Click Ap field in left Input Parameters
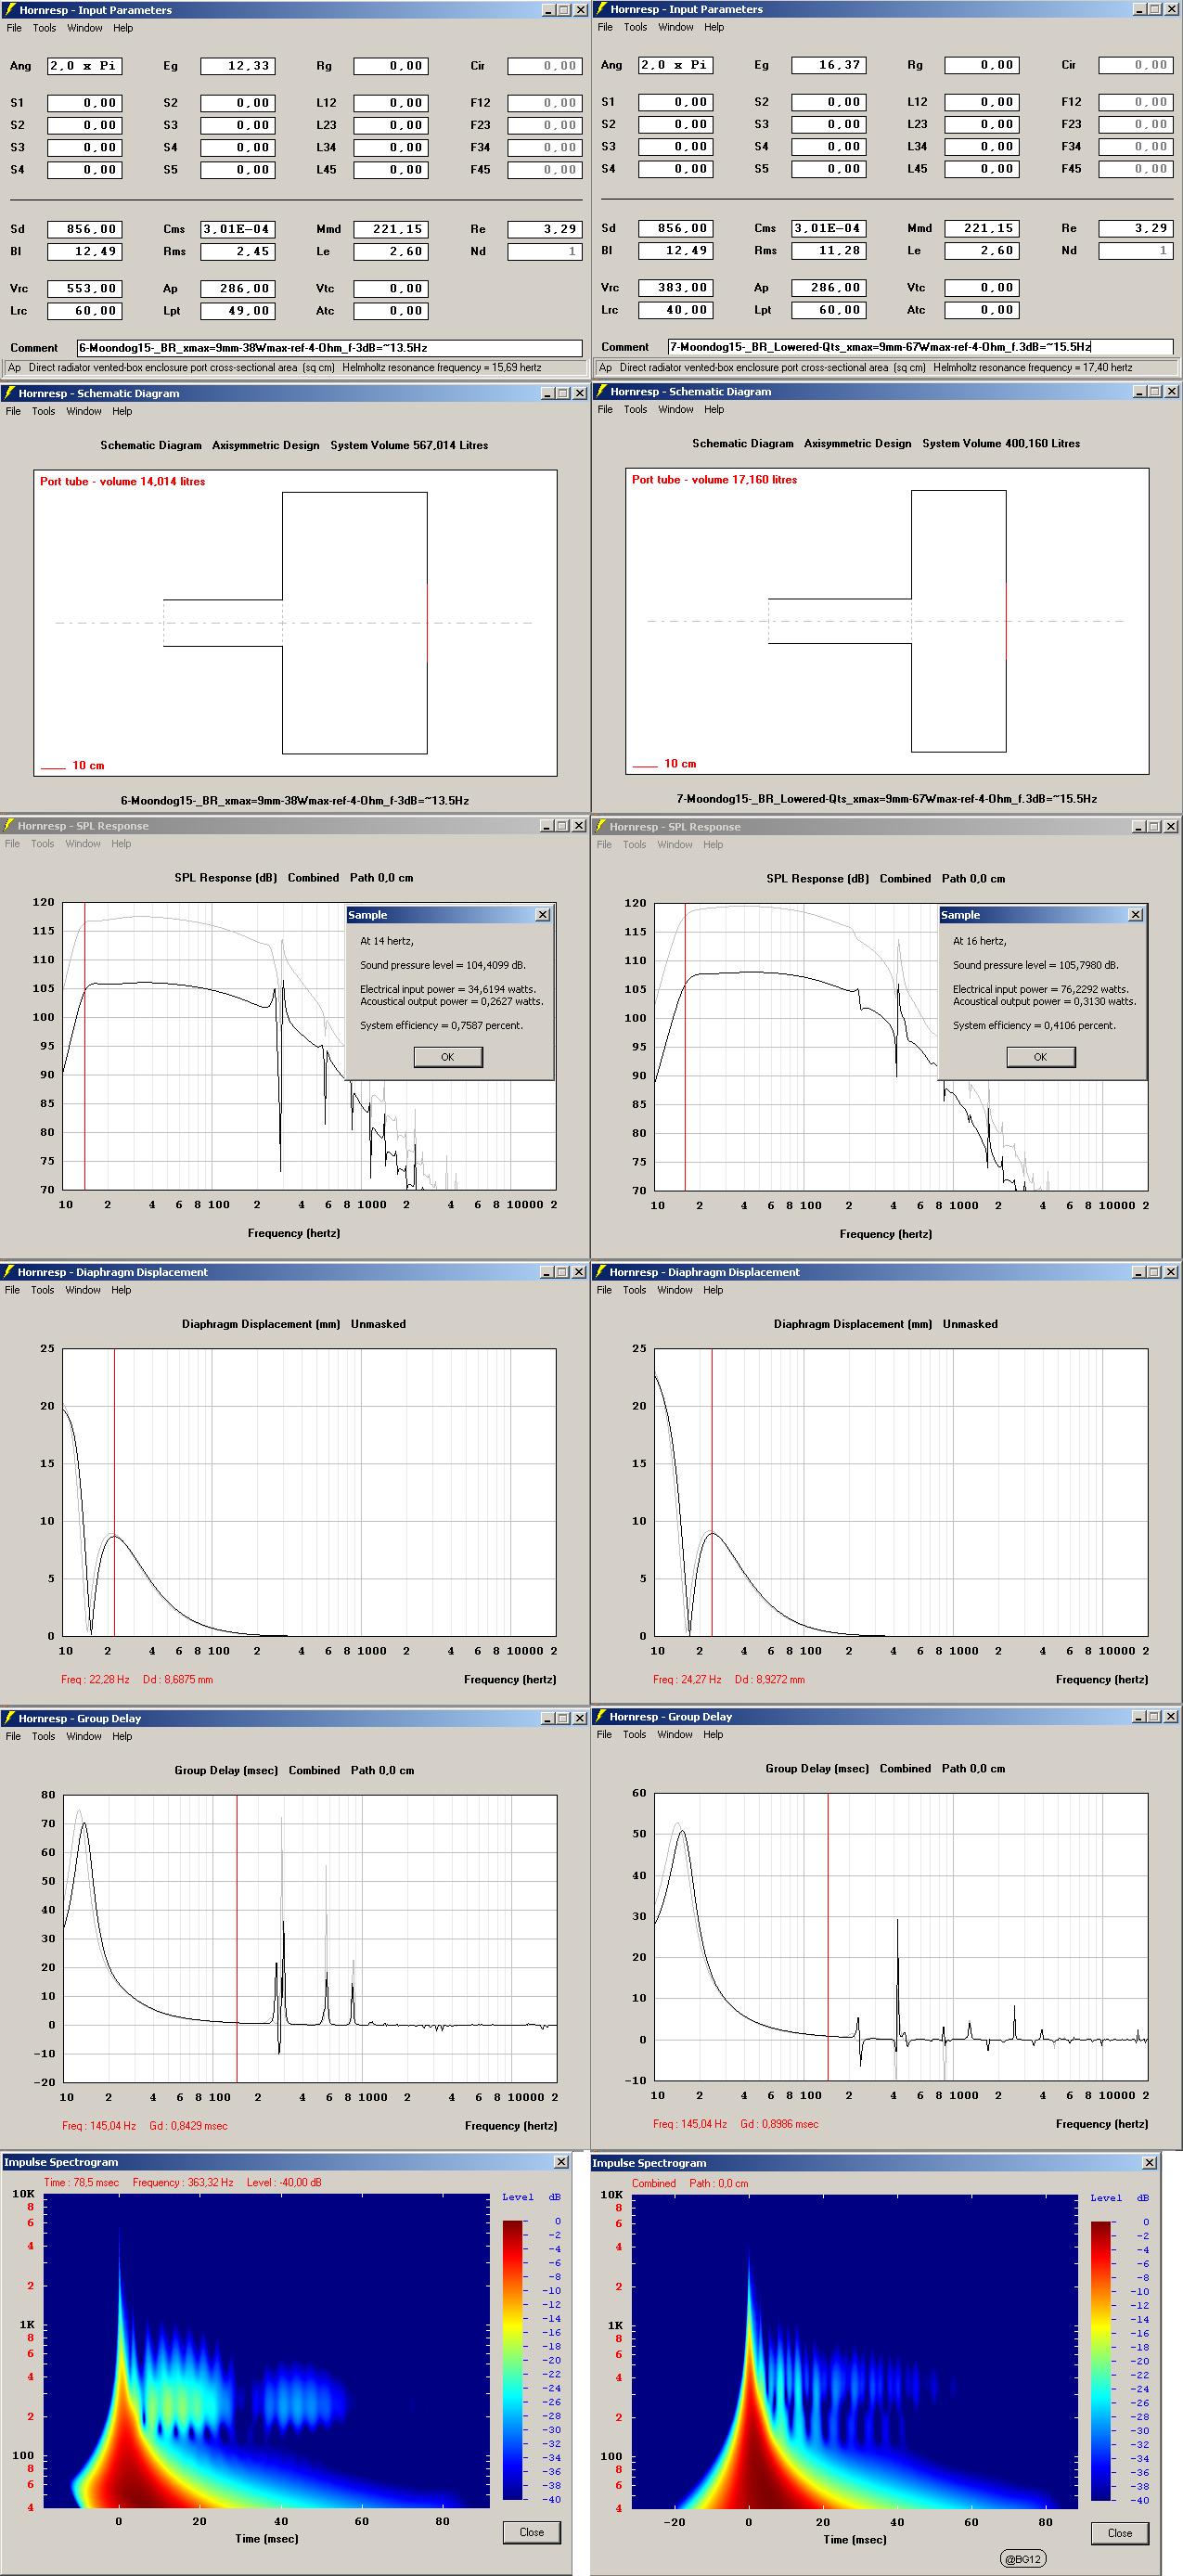 click(x=237, y=288)
